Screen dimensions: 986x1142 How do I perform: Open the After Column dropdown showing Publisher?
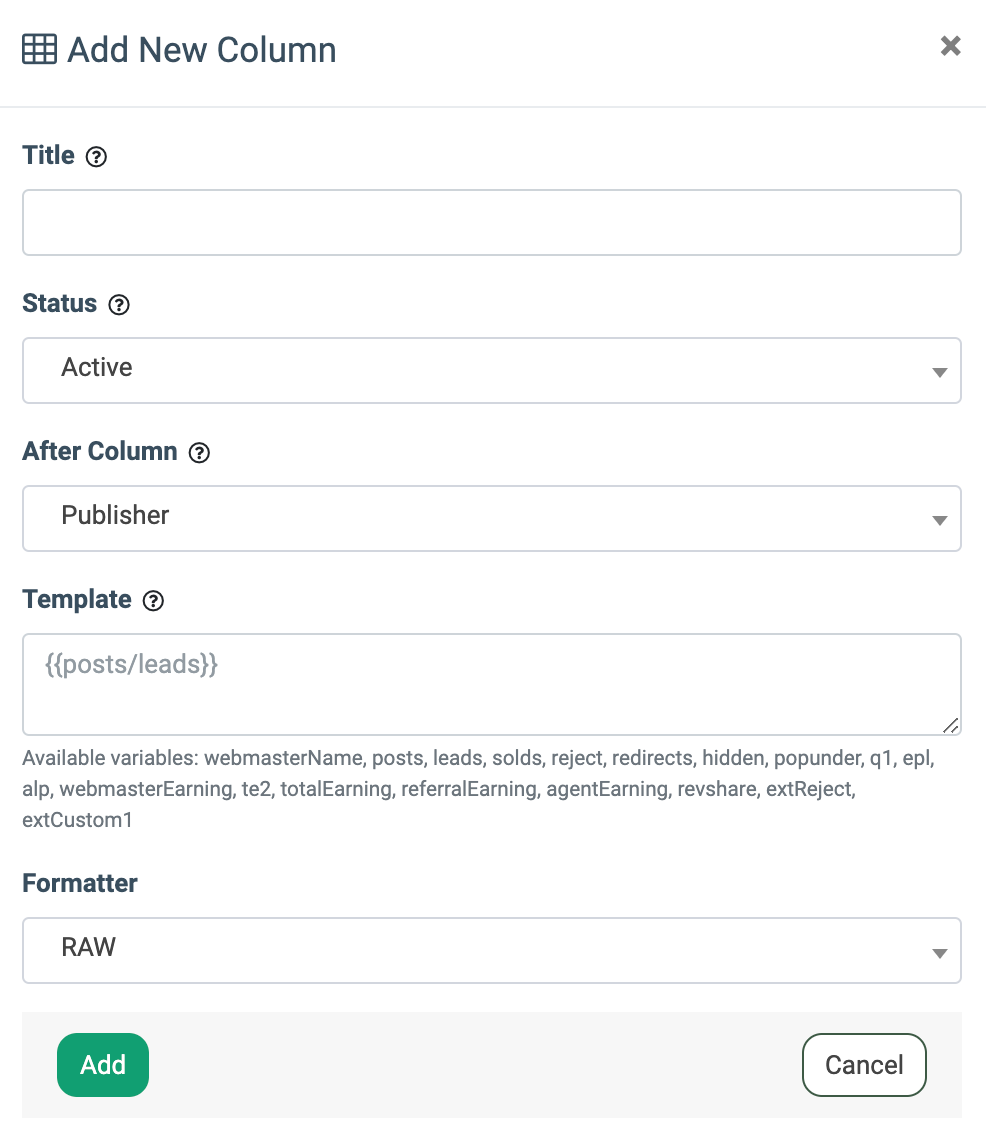pyautogui.click(x=492, y=519)
